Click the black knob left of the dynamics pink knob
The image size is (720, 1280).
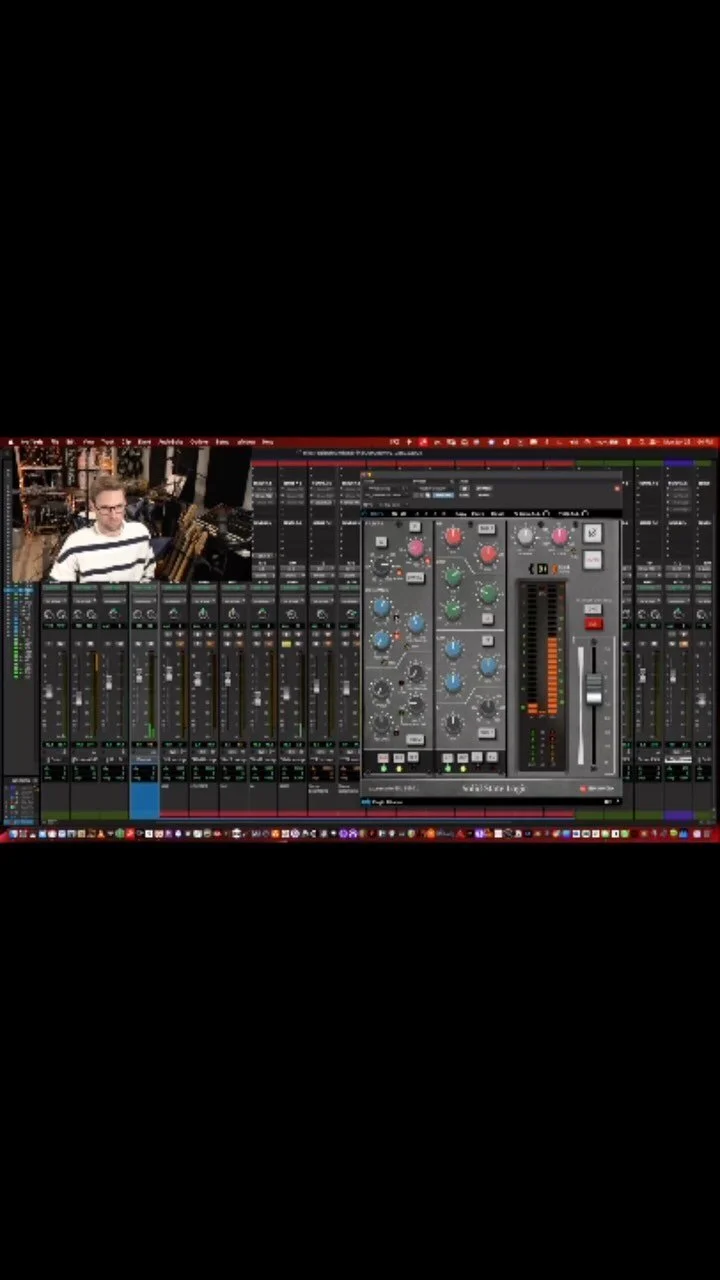[x=381, y=566]
